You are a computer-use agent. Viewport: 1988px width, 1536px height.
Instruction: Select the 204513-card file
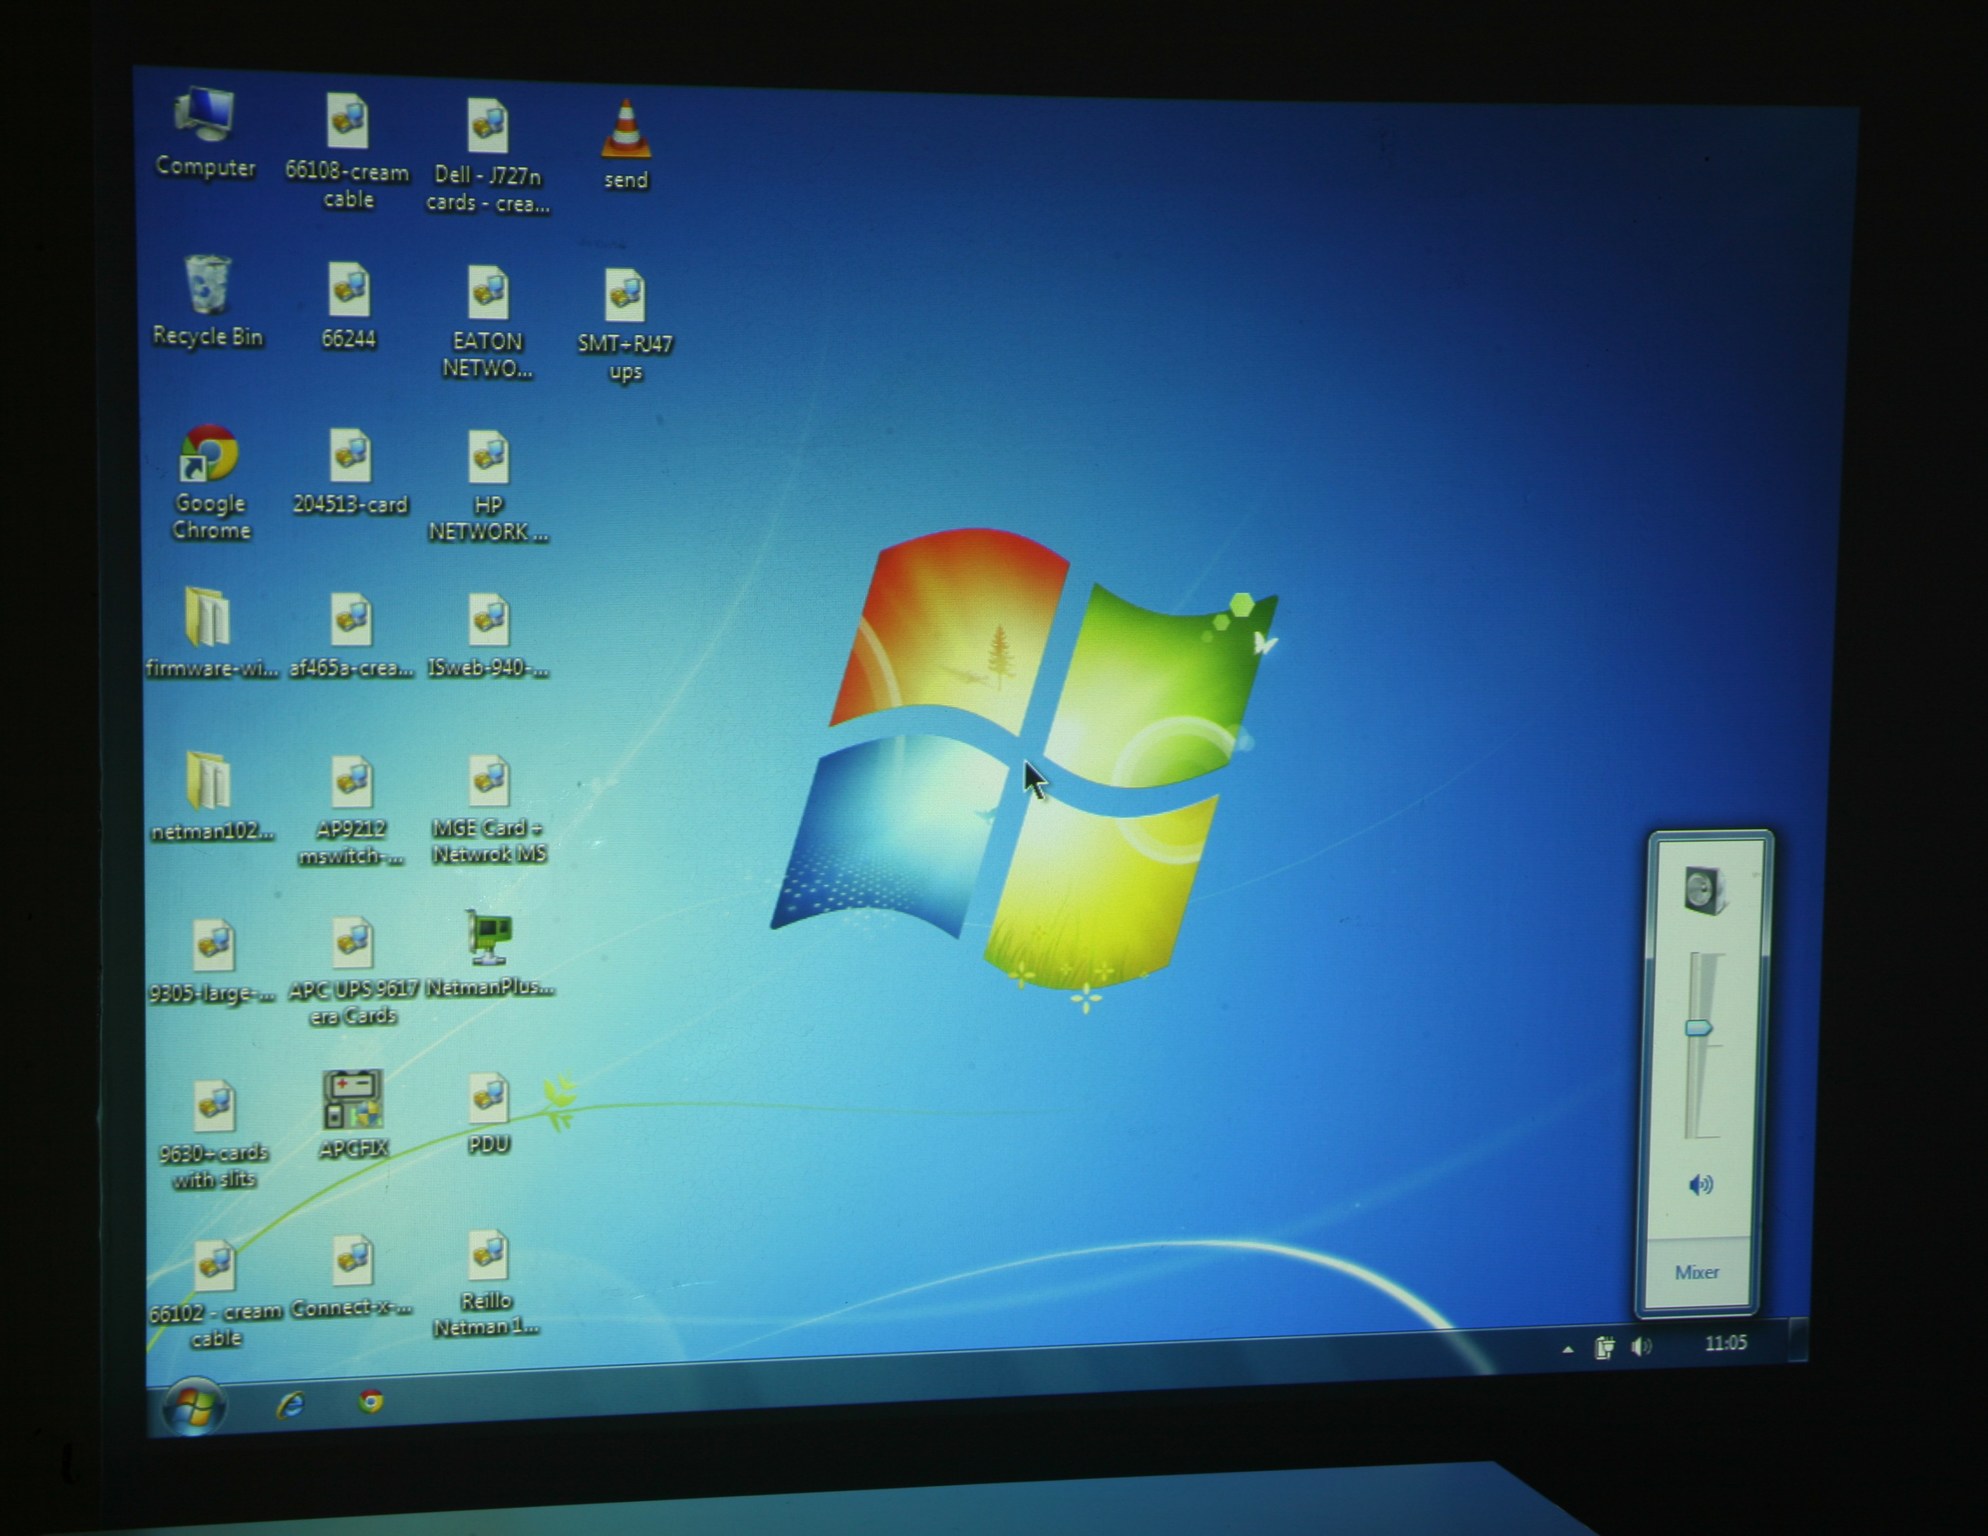click(350, 472)
